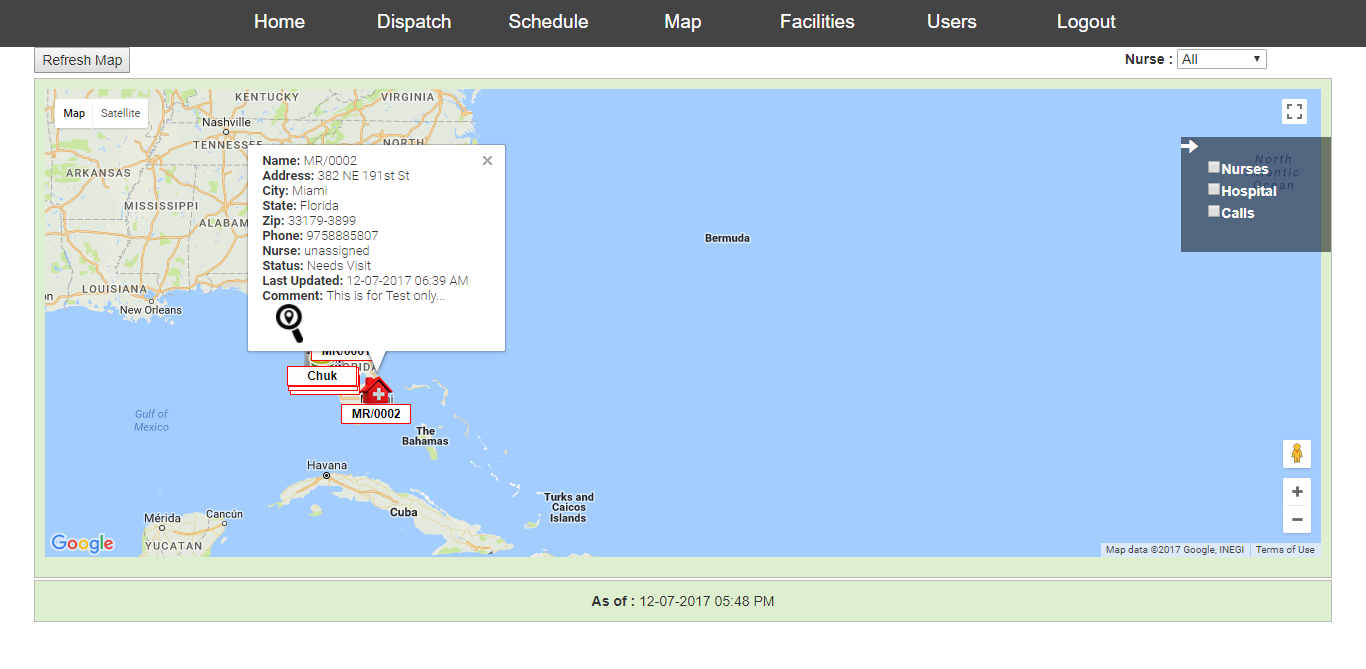
Task: Click Logout in the navigation bar
Action: pos(1086,22)
